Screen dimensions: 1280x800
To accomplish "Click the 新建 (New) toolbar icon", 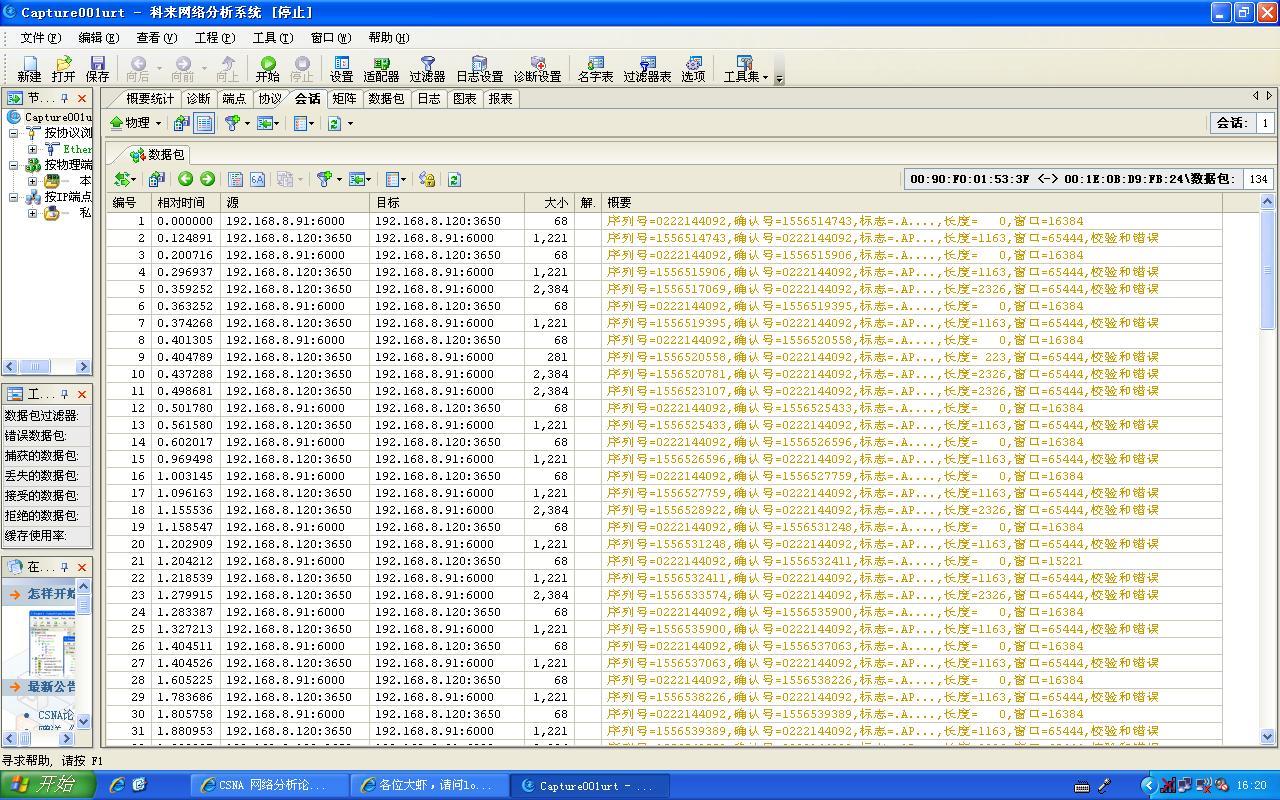I will (x=29, y=68).
